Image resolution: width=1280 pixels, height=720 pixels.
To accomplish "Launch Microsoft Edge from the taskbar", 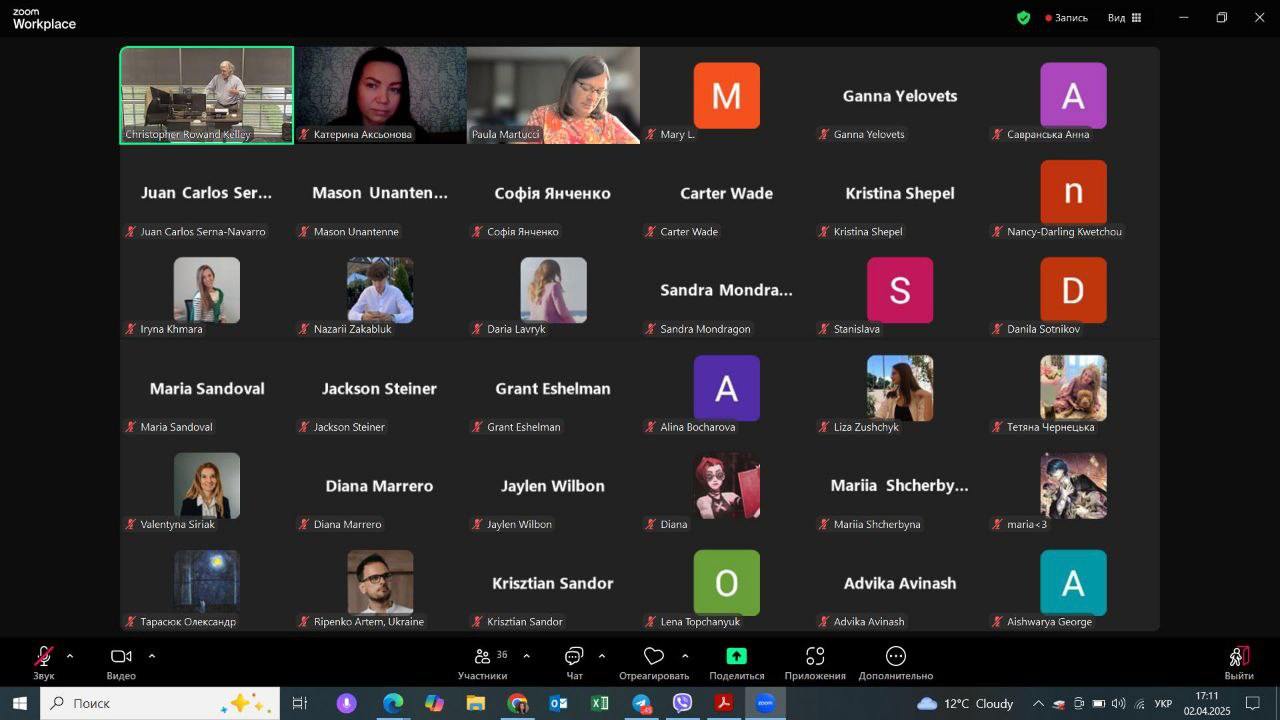I will click(x=392, y=703).
